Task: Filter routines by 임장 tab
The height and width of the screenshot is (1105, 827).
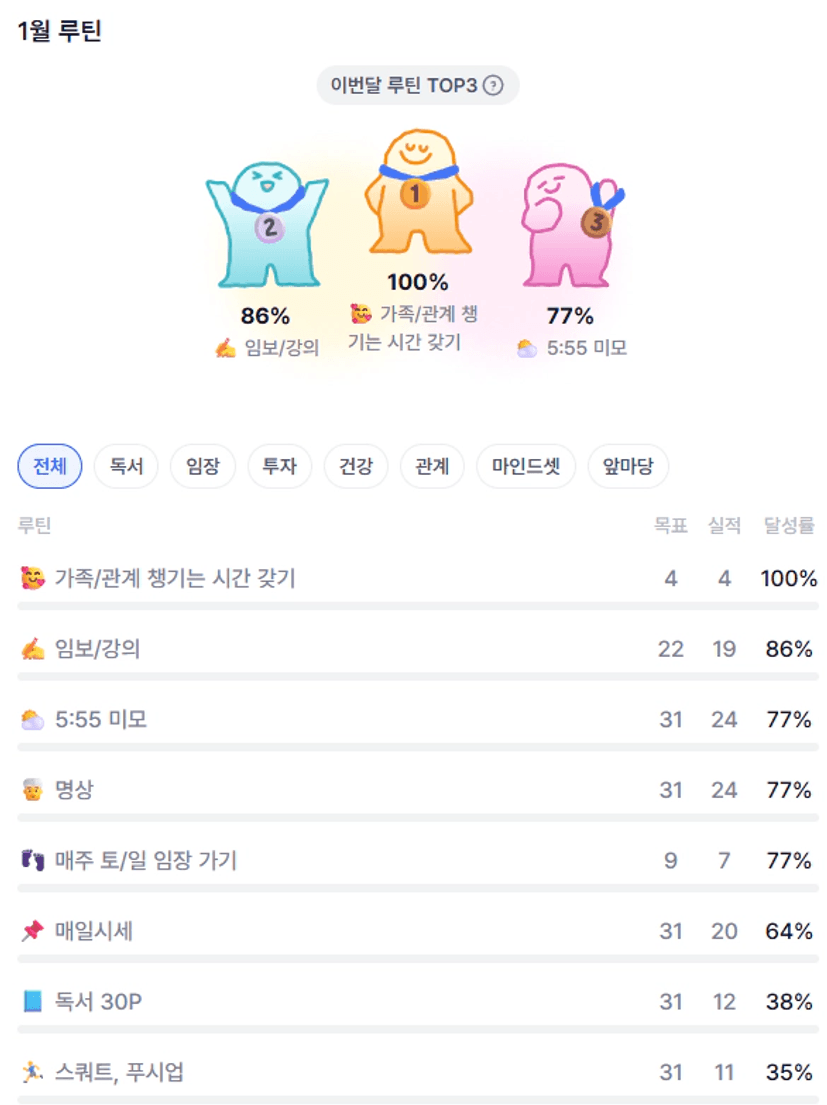Action: (x=203, y=466)
